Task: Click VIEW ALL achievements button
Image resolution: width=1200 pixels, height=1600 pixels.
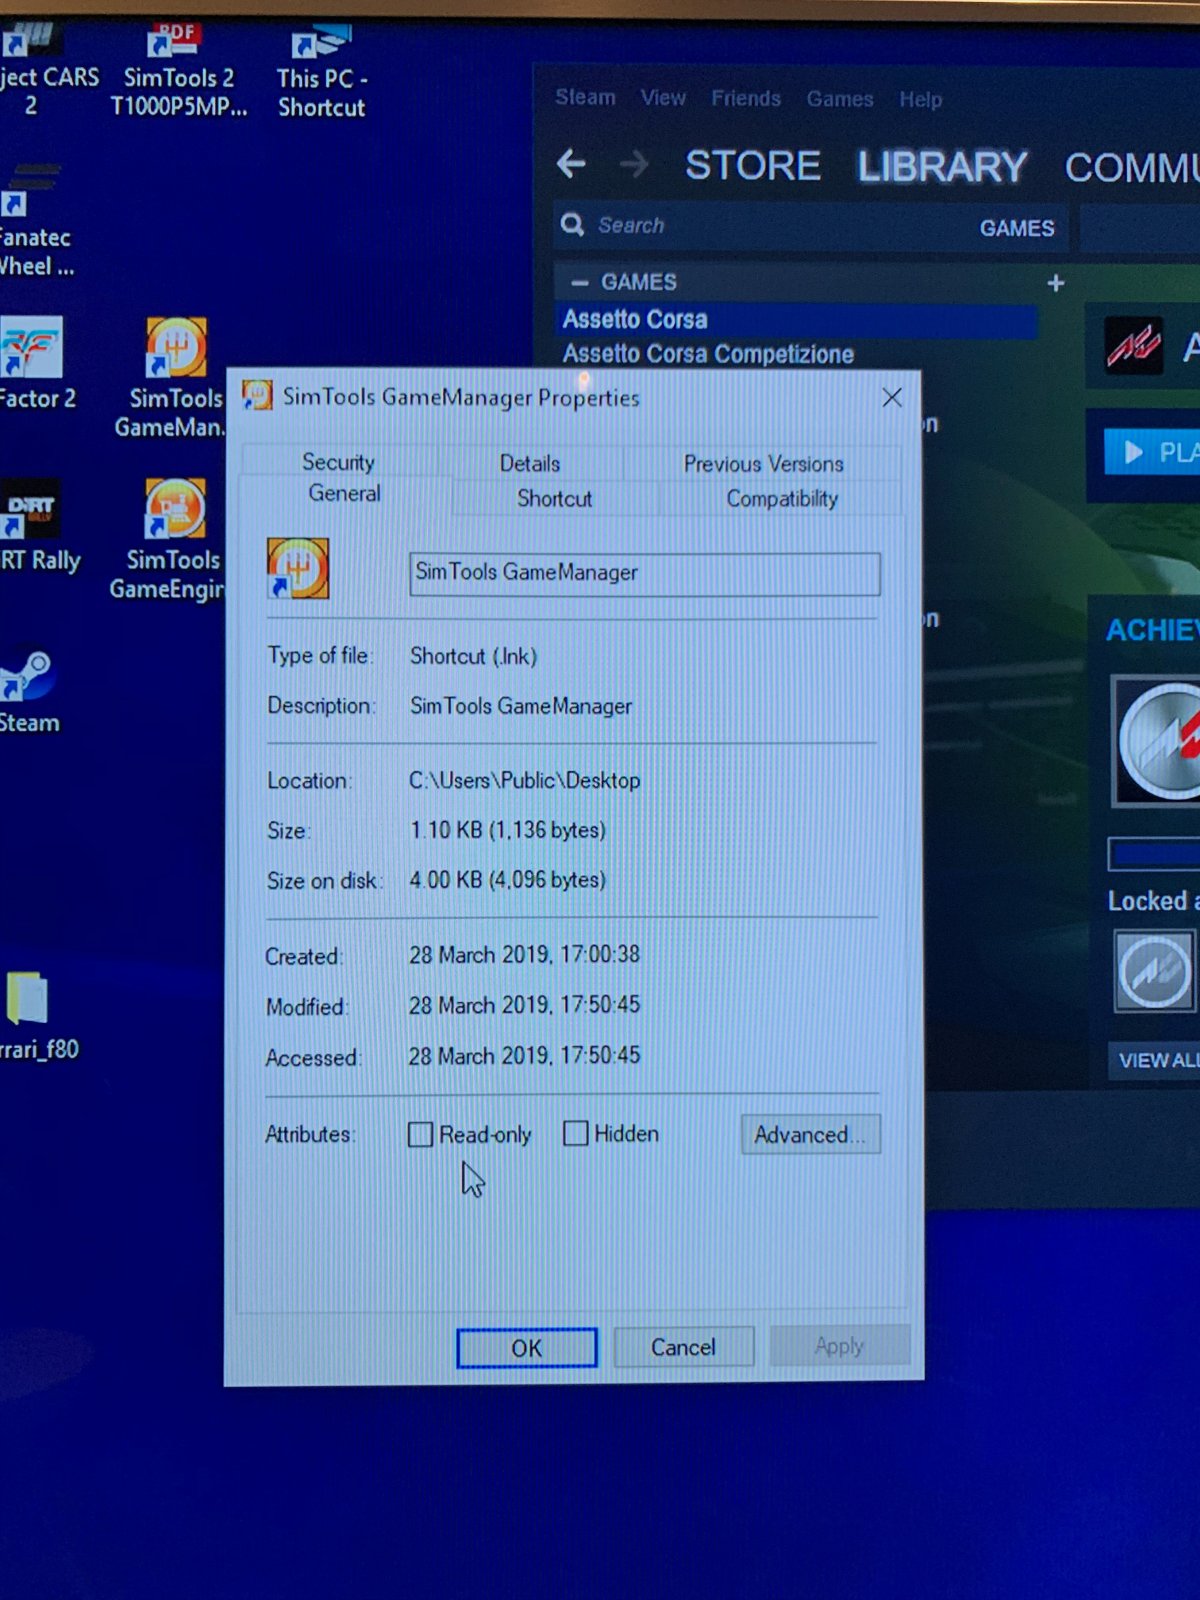Action: [x=1155, y=1060]
